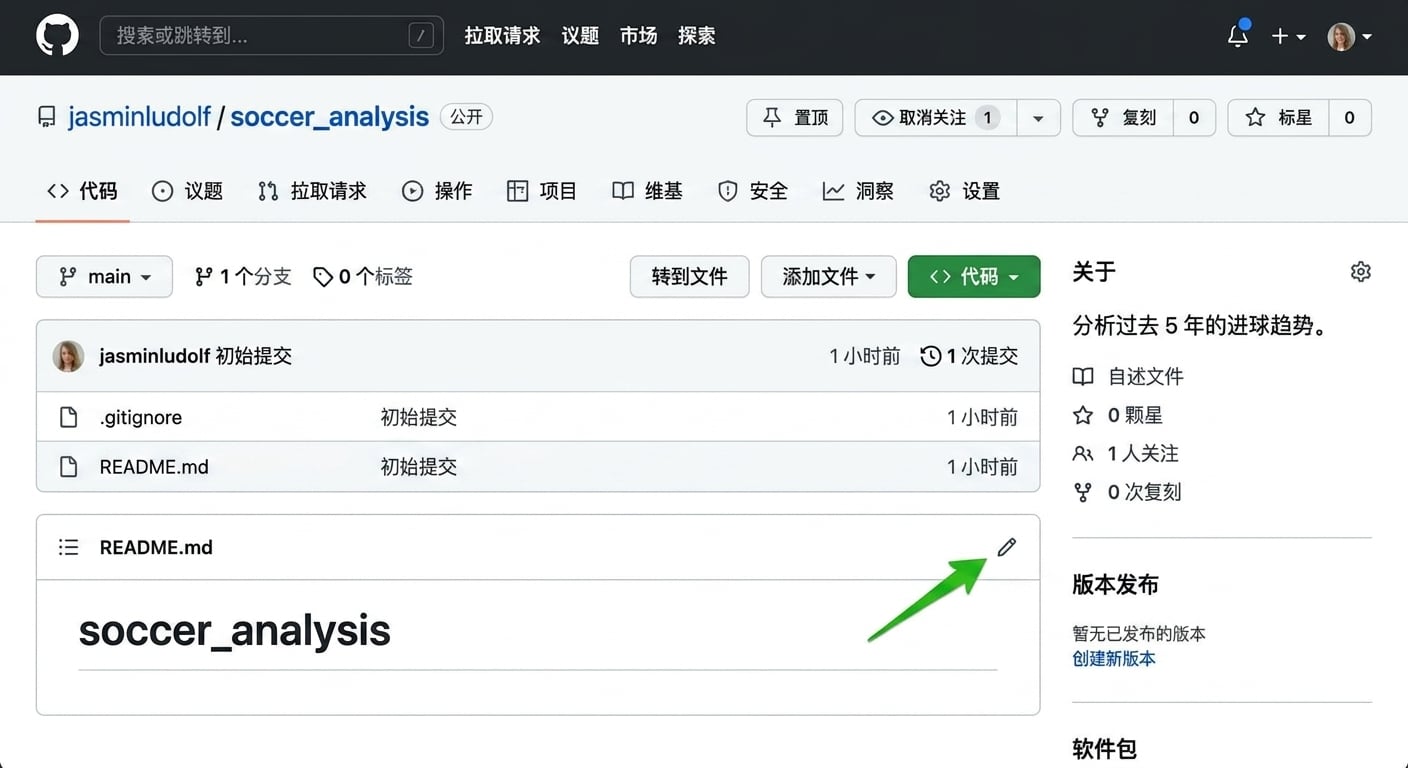Open the 版本发布 heading link
The image size is (1408, 768).
1115,585
